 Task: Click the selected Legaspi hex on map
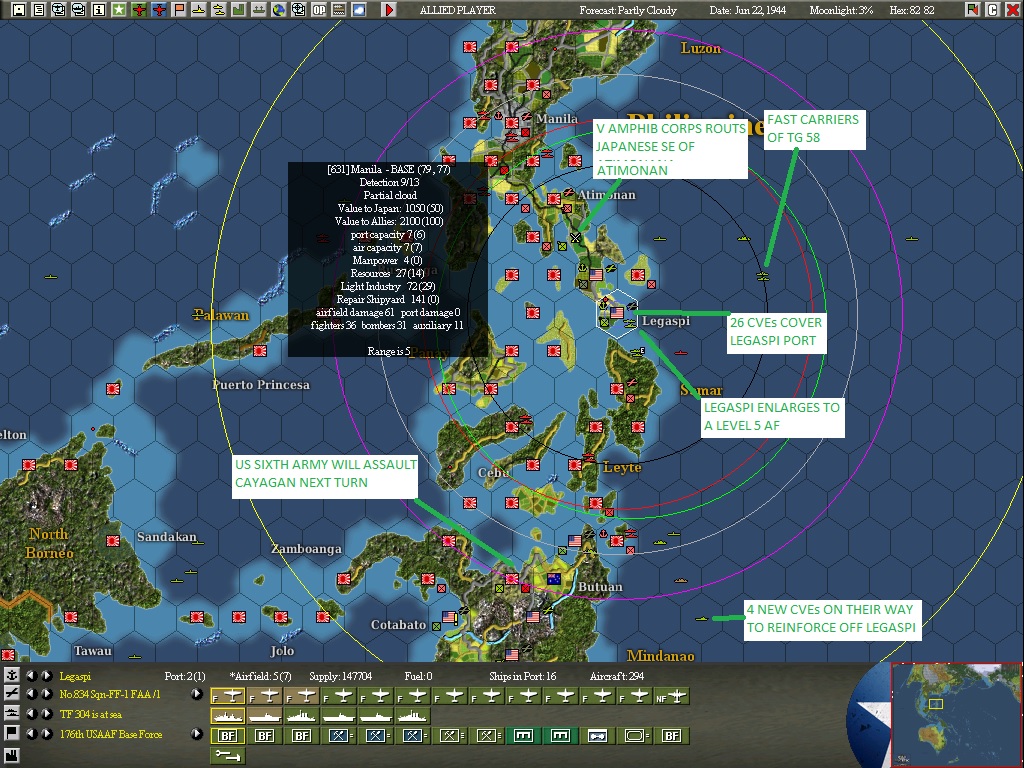pyautogui.click(x=617, y=313)
